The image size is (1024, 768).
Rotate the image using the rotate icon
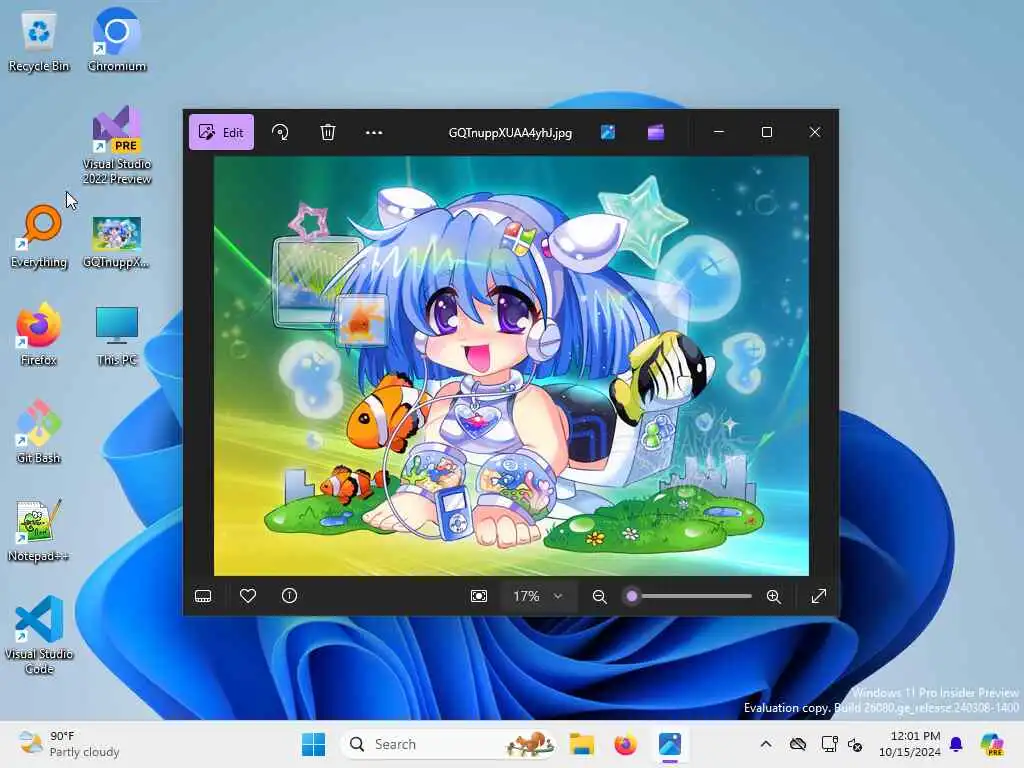pos(280,133)
